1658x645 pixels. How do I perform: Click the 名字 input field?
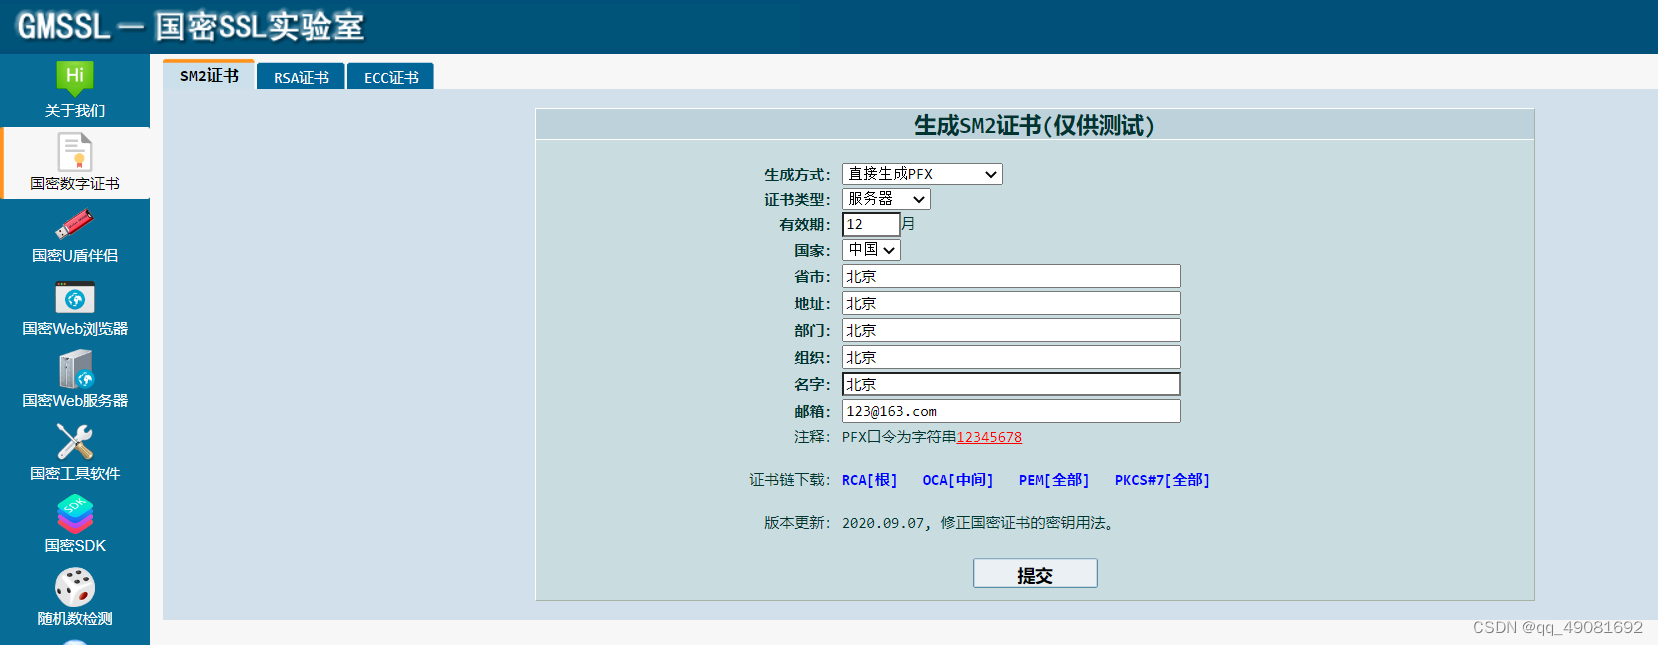click(x=1011, y=384)
